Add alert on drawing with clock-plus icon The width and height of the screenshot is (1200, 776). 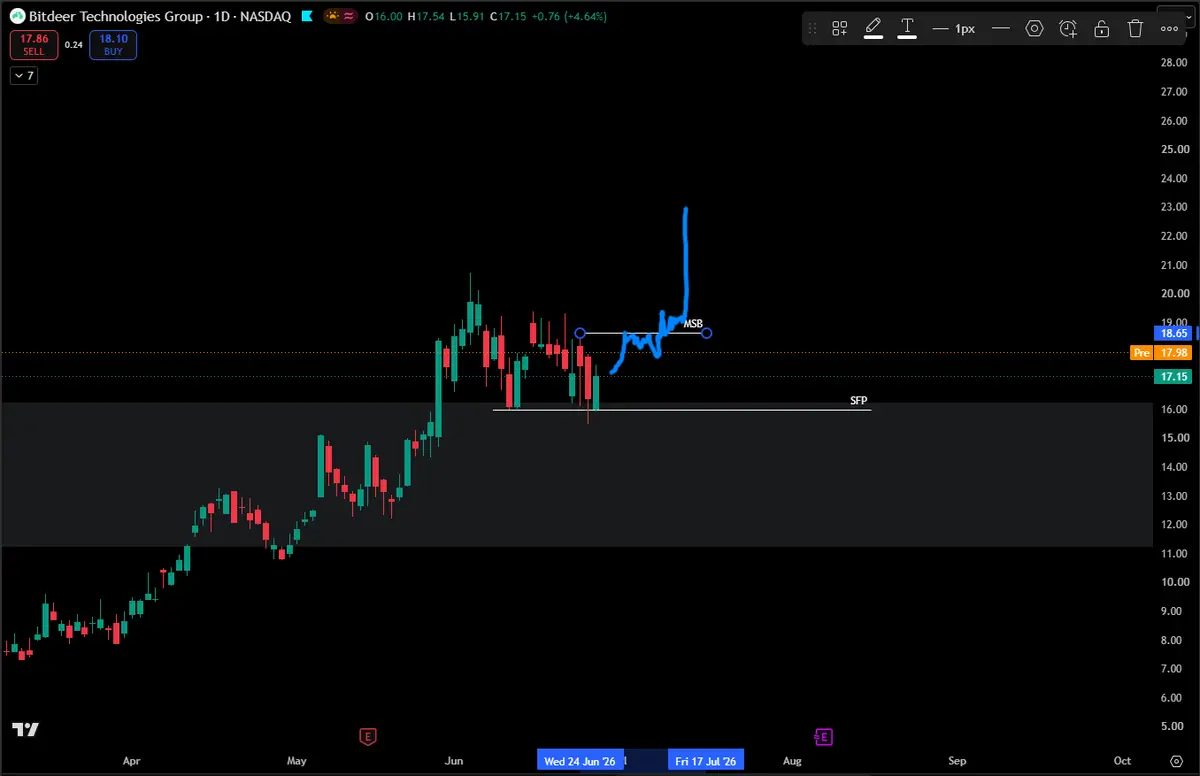[x=1068, y=28]
